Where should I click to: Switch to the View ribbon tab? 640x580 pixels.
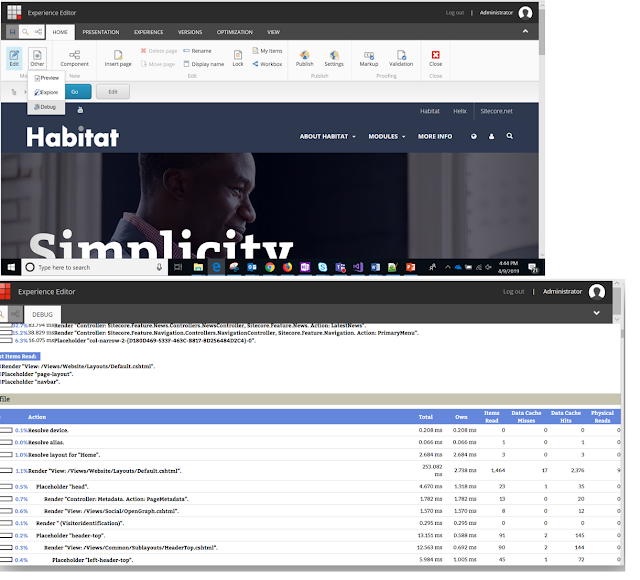pos(273,32)
